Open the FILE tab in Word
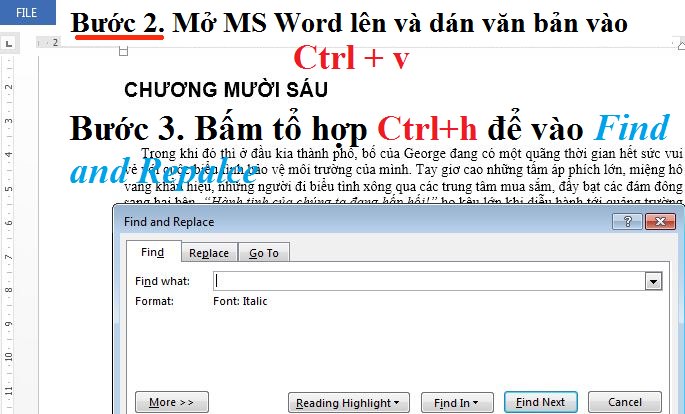 pos(28,12)
